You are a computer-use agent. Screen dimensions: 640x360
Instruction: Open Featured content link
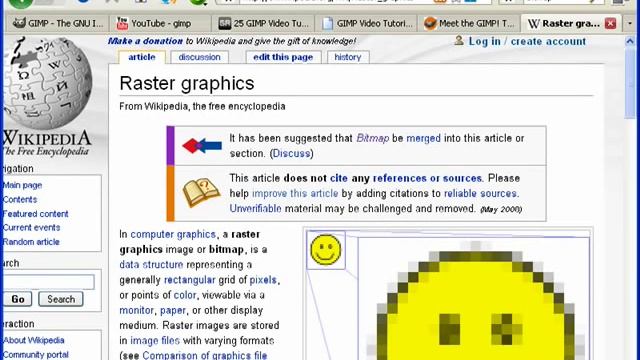36,214
